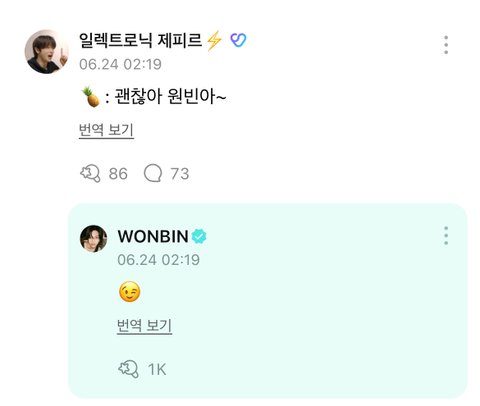Open WONBIN's profile picture
The image size is (480, 406).
(94, 238)
